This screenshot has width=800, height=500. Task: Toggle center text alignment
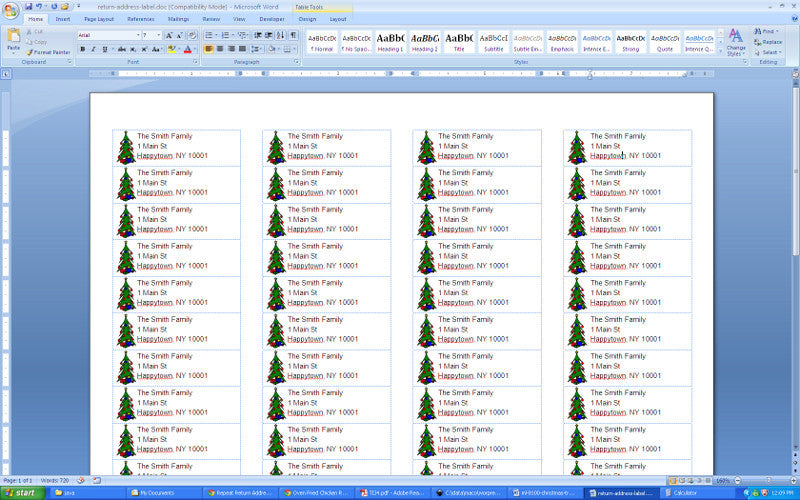click(220, 48)
